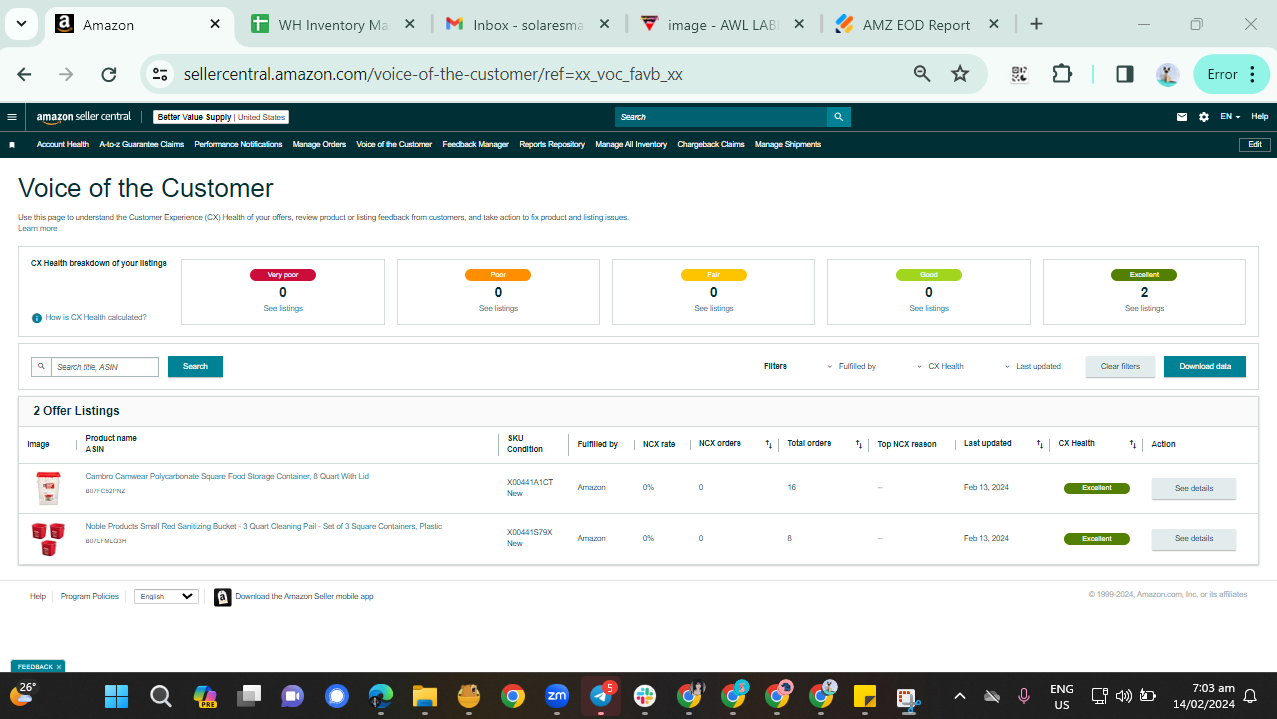Screen dimensions: 1277x719
Task: Click the teal Search button
Action: pyautogui.click(x=195, y=367)
